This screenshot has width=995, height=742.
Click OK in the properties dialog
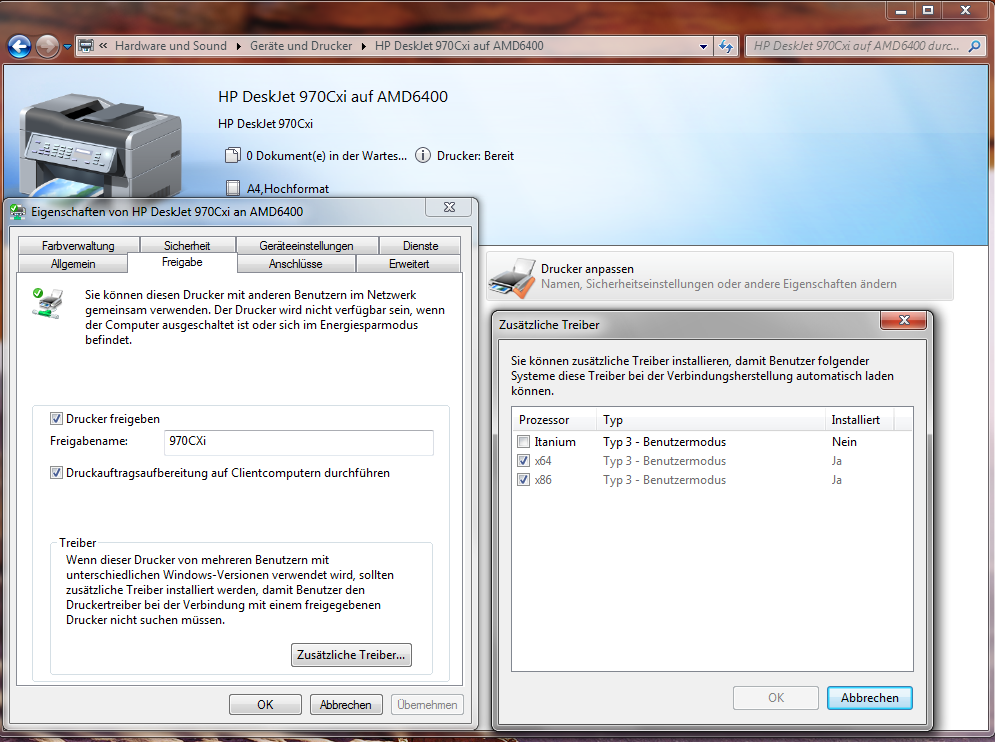click(265, 705)
